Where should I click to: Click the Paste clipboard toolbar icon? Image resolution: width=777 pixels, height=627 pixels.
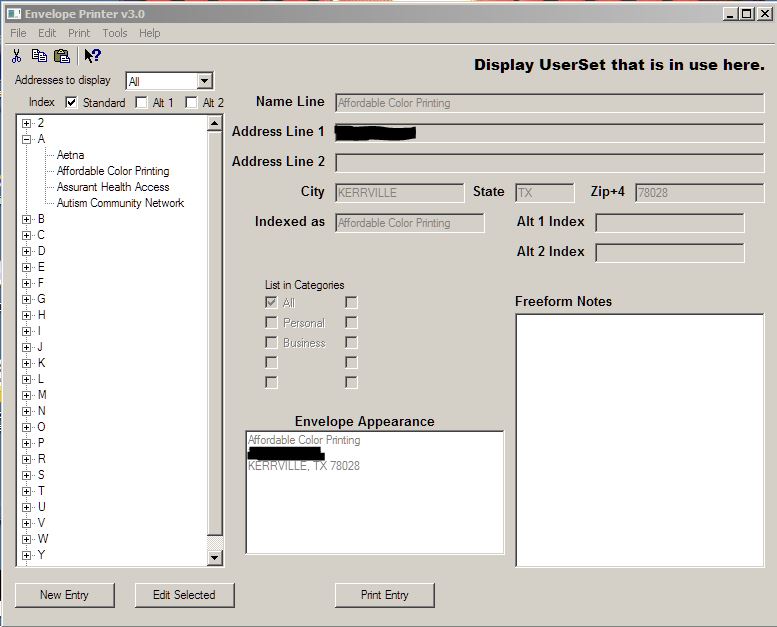click(x=62, y=56)
